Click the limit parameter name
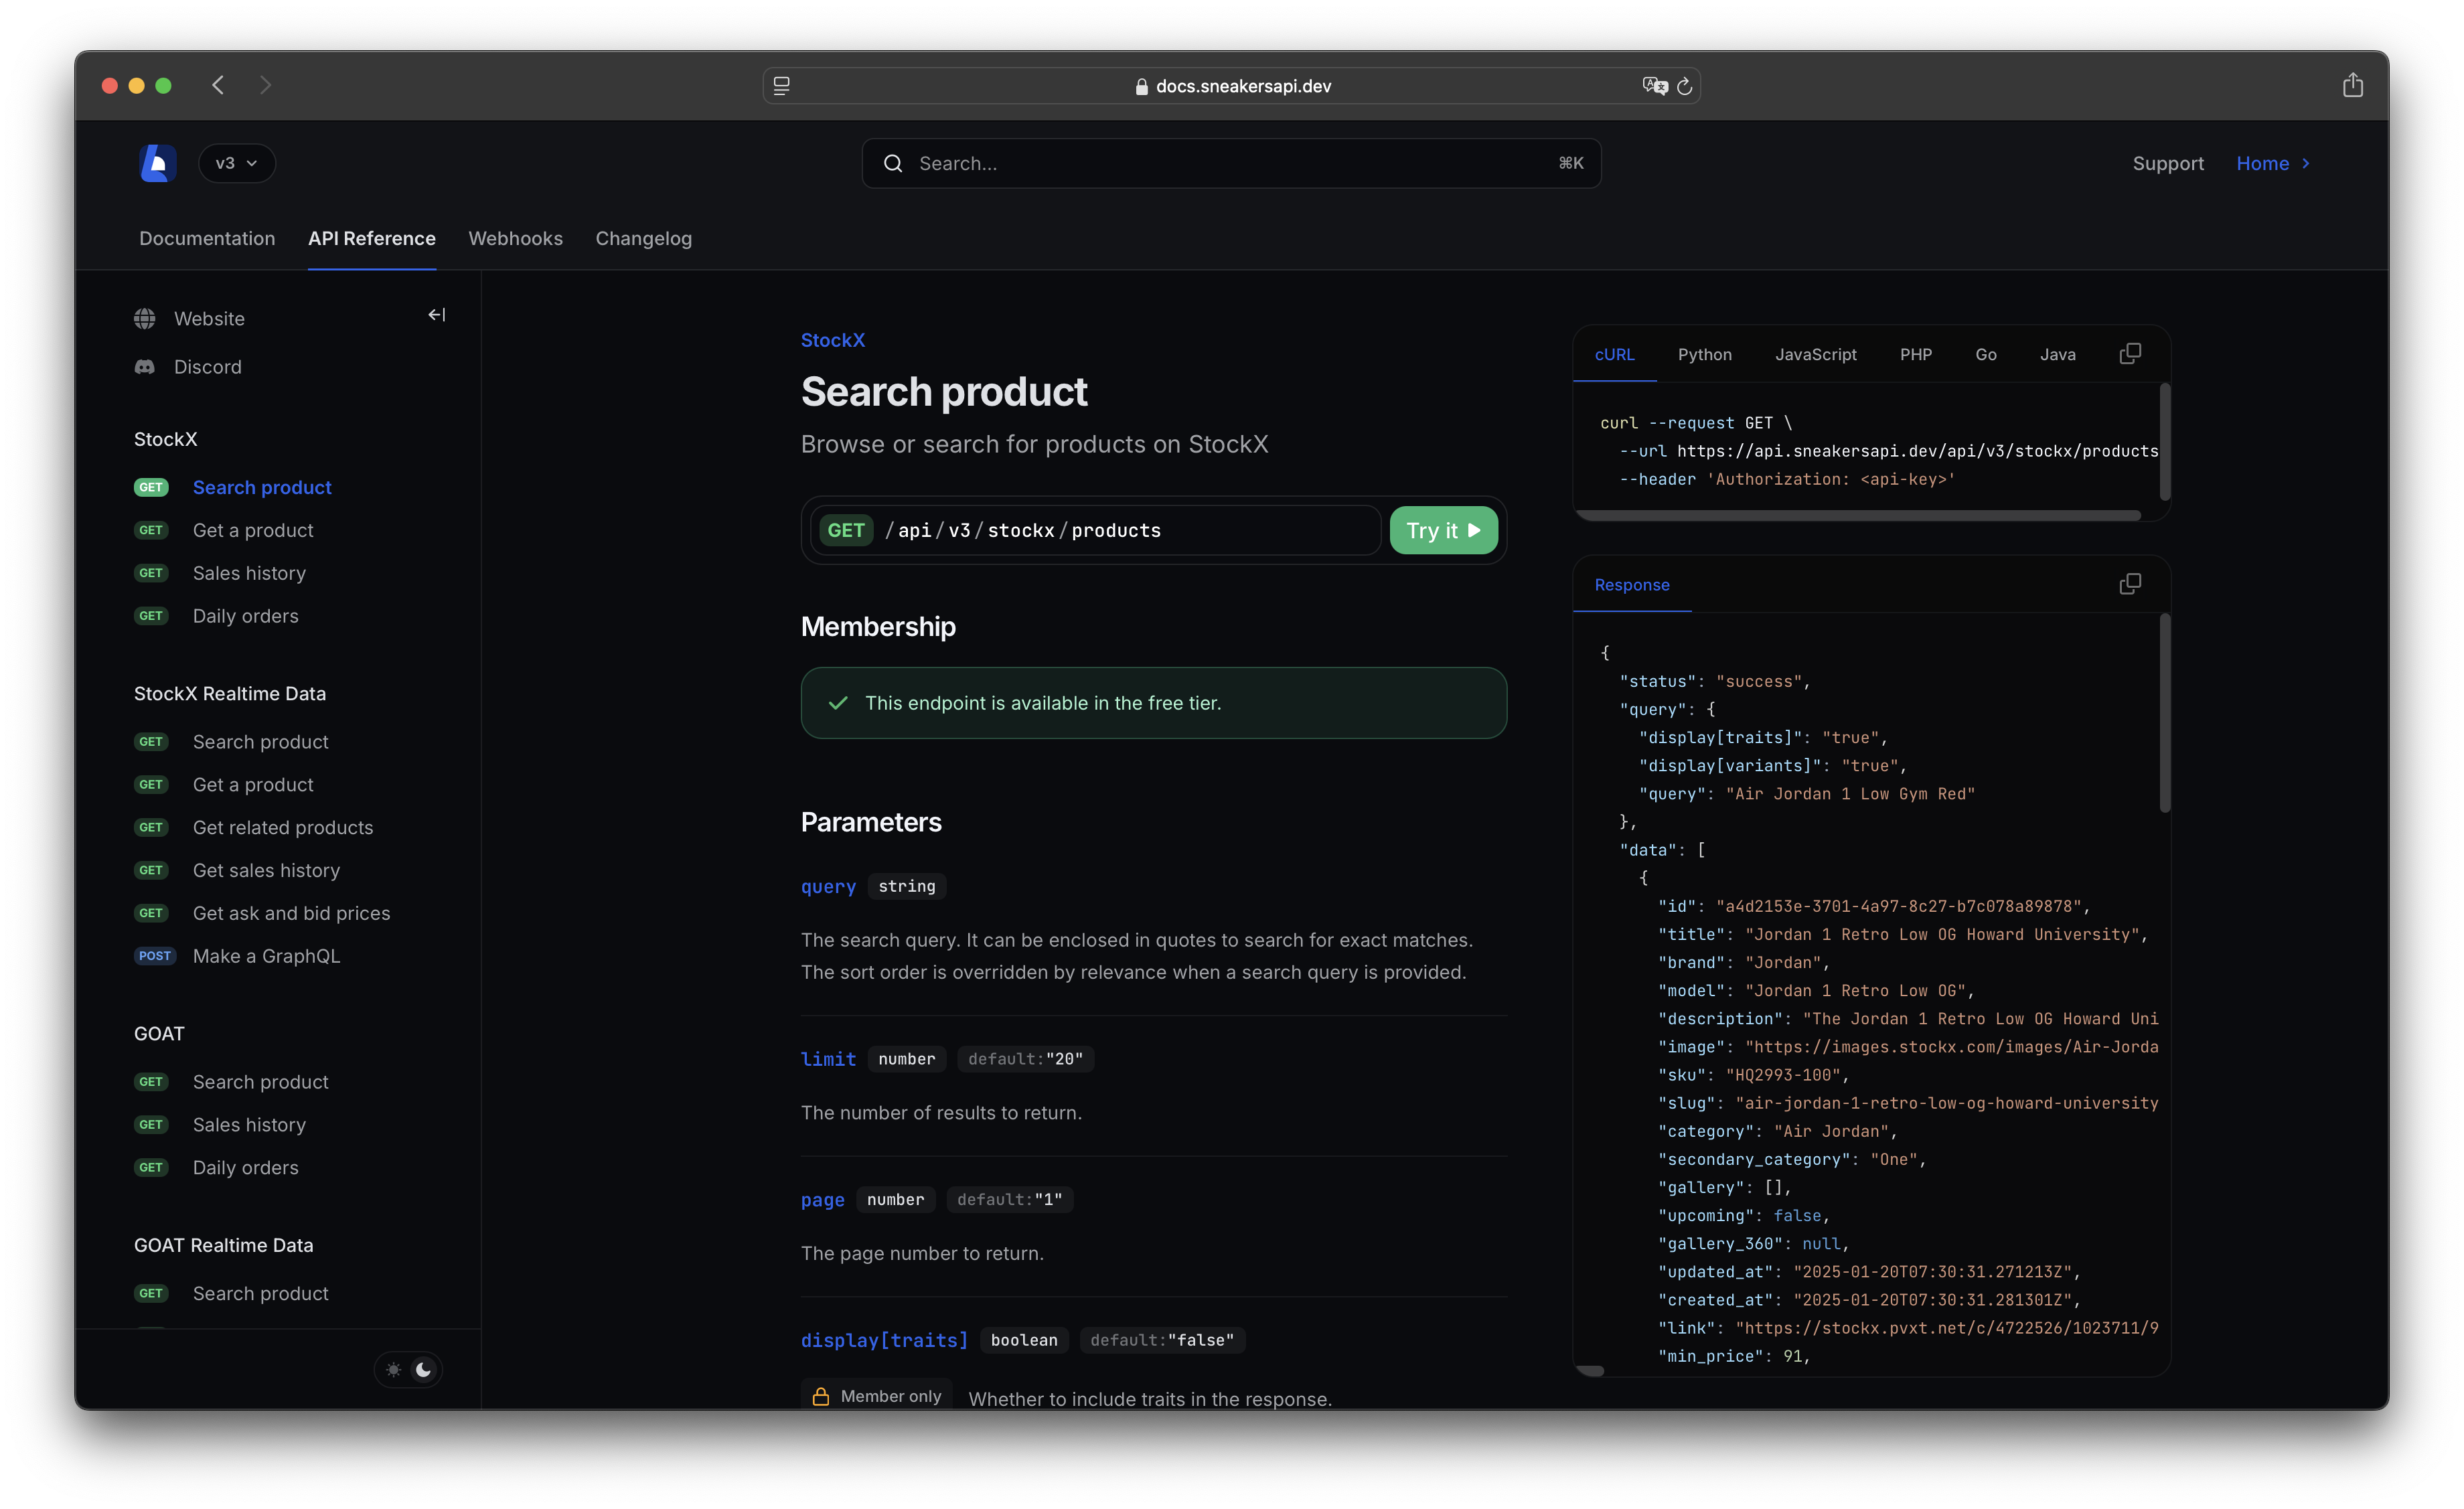This screenshot has height=1509, width=2464. click(x=828, y=1059)
